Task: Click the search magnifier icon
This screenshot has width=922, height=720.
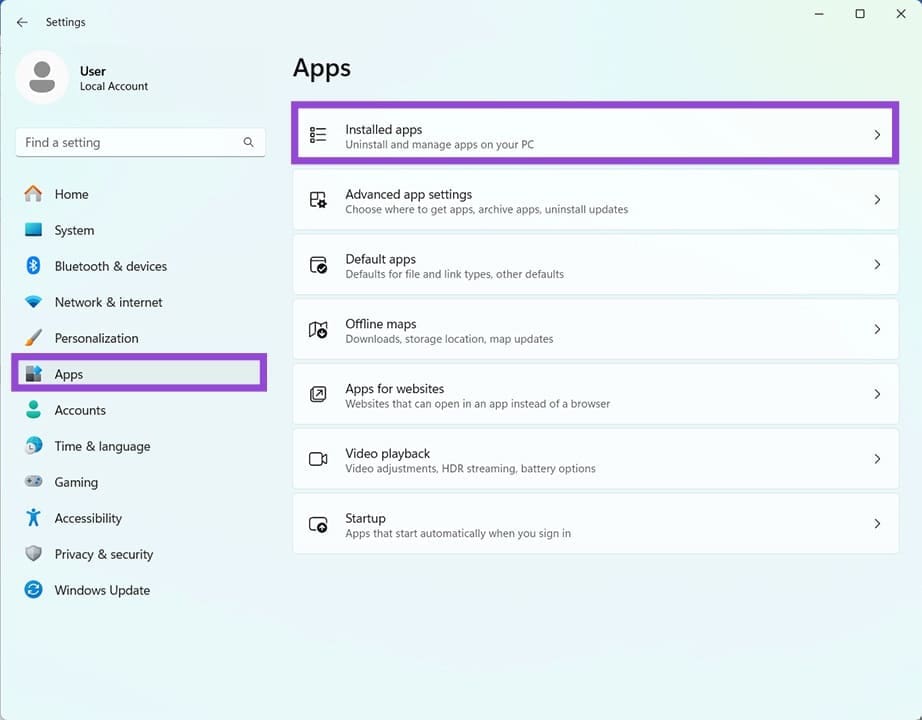Action: [248, 143]
